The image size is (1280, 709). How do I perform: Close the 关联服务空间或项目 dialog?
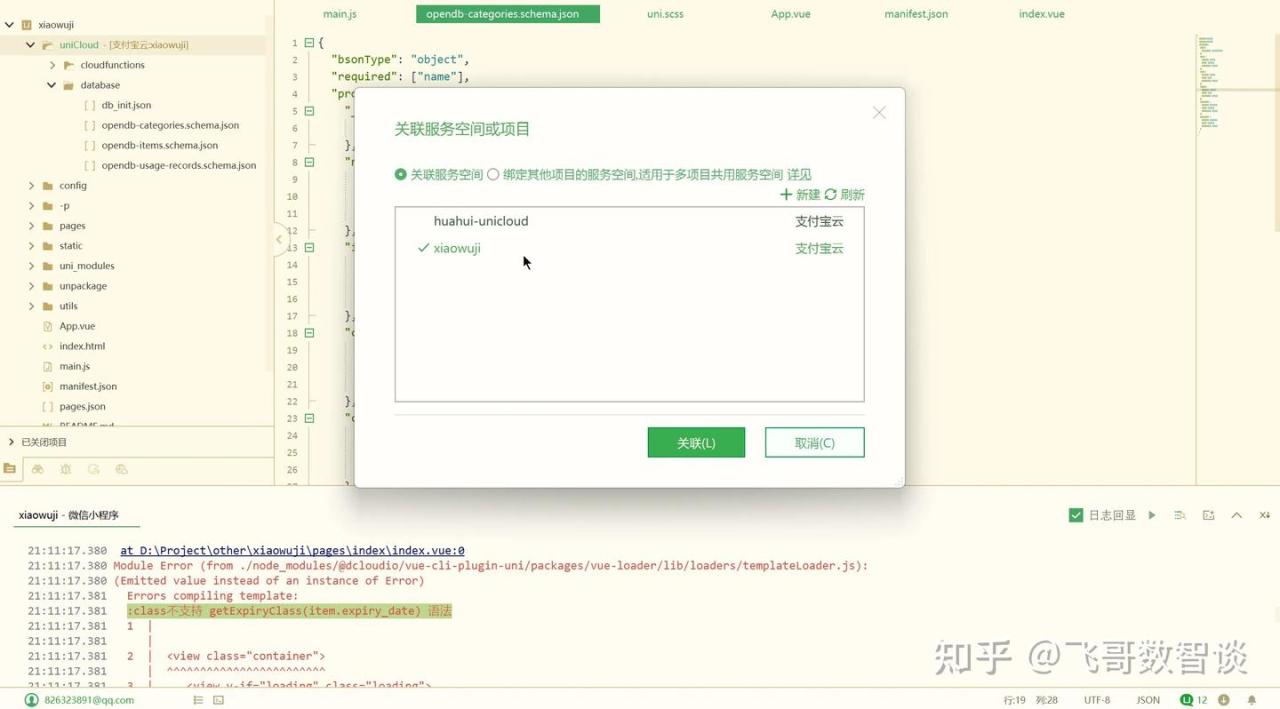coord(879,113)
